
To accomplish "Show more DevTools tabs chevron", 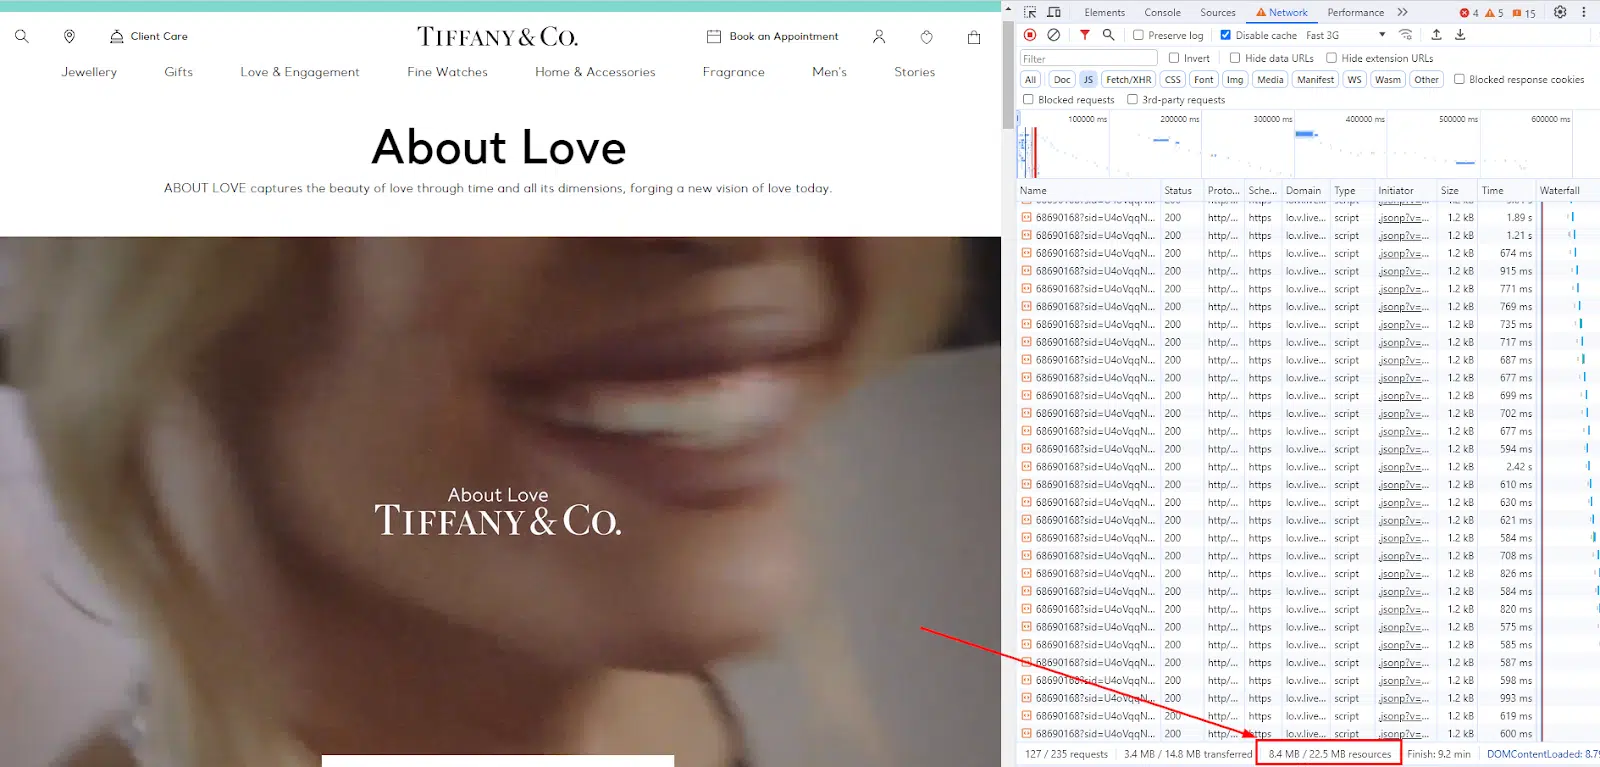I will pos(1402,12).
